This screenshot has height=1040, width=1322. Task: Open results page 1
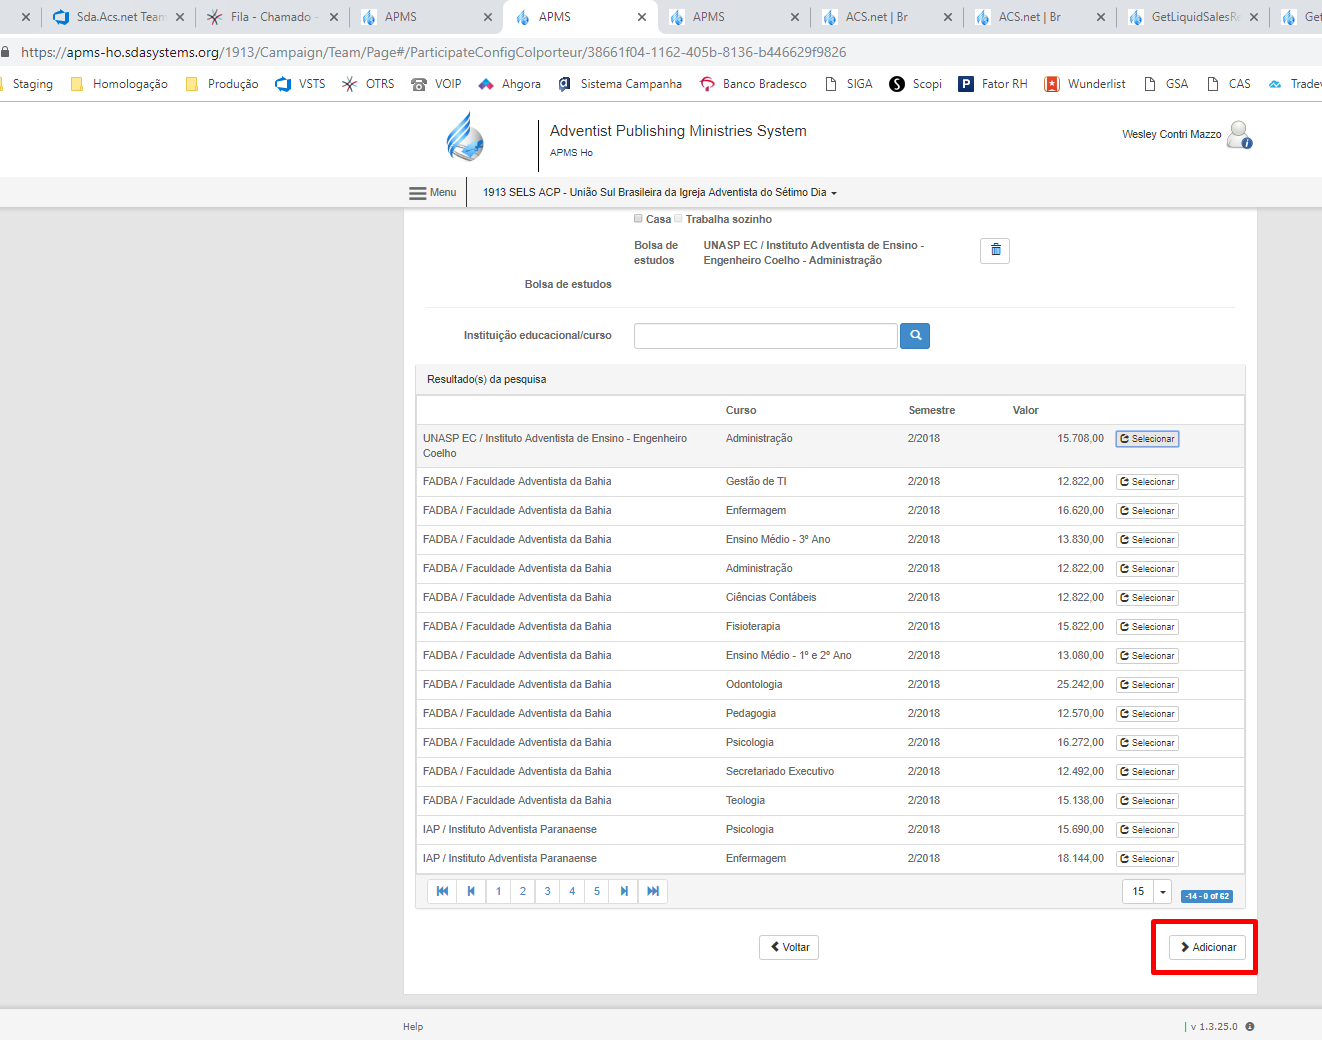point(498,891)
